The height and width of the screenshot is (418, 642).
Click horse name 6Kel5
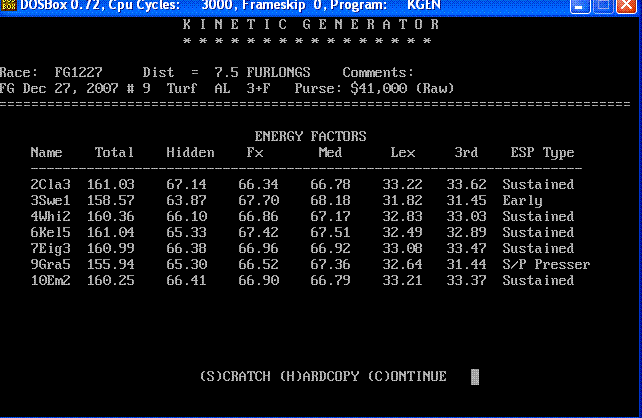coord(50,233)
